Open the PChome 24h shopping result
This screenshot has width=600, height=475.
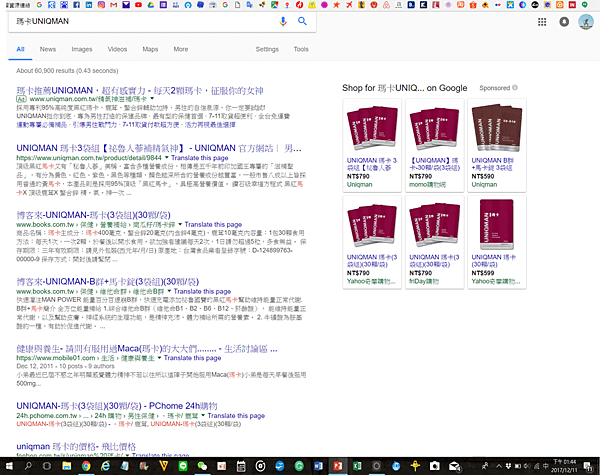click(117, 406)
